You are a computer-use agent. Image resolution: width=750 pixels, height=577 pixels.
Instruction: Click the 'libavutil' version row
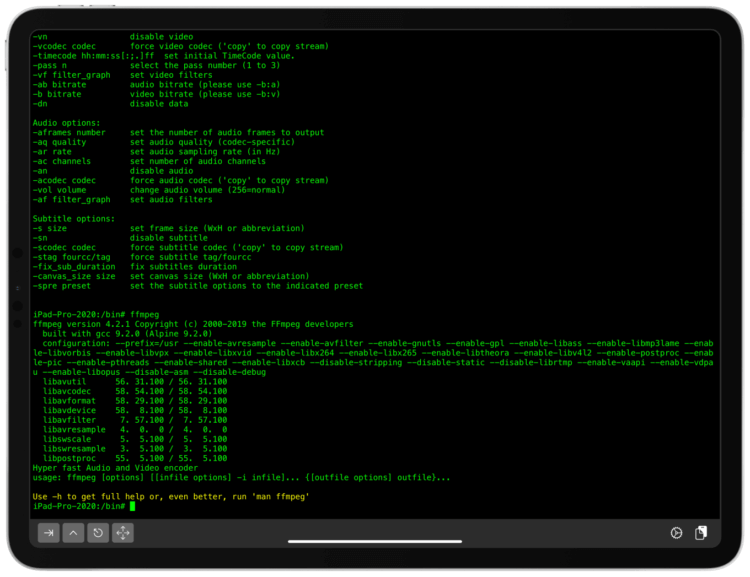coord(135,381)
